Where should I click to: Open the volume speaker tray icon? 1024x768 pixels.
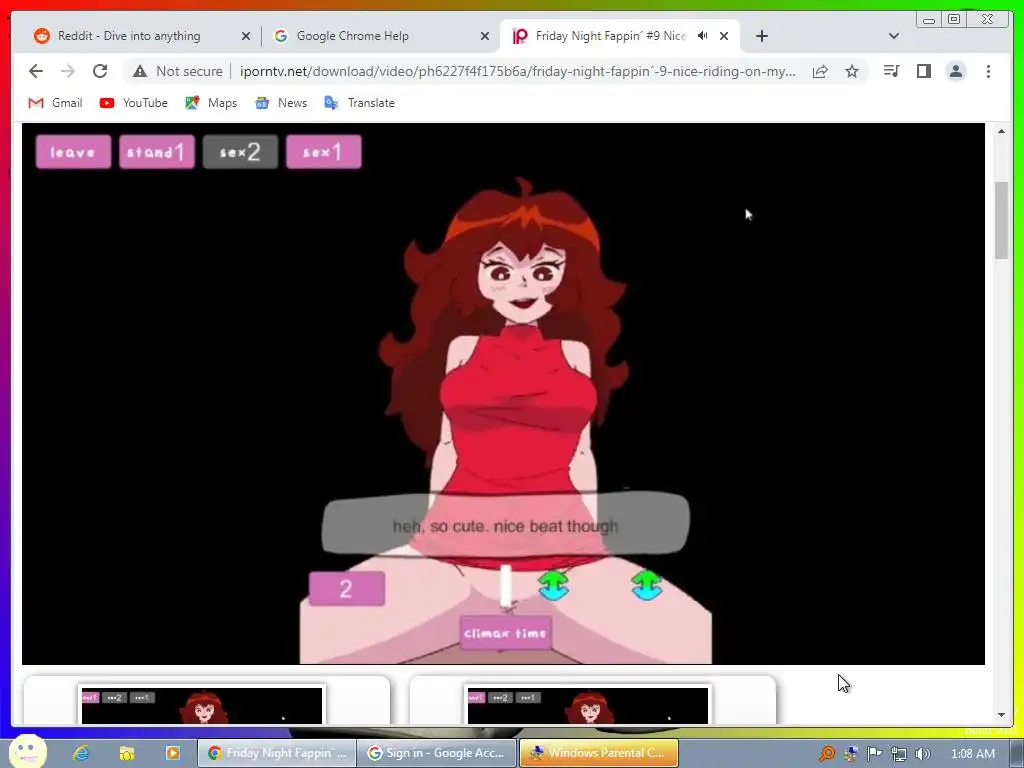point(922,754)
